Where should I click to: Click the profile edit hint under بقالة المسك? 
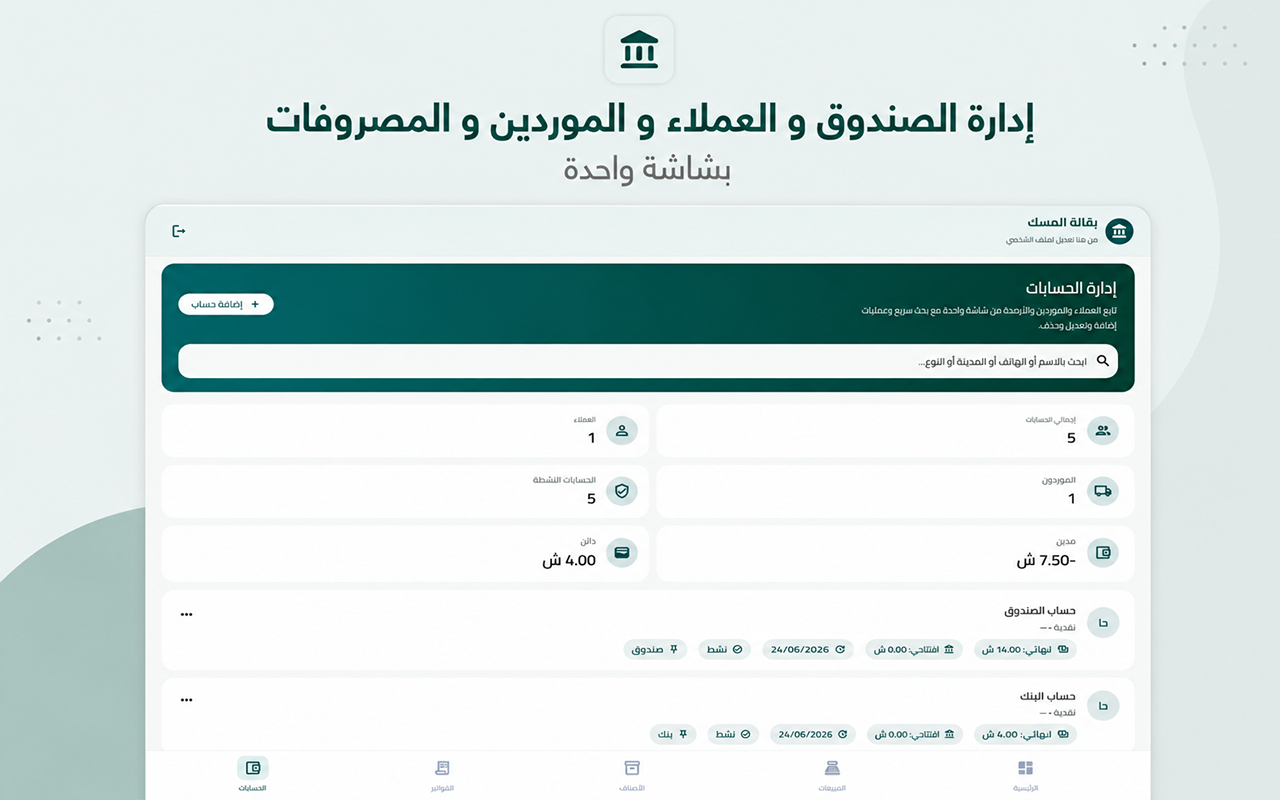click(x=1052, y=240)
